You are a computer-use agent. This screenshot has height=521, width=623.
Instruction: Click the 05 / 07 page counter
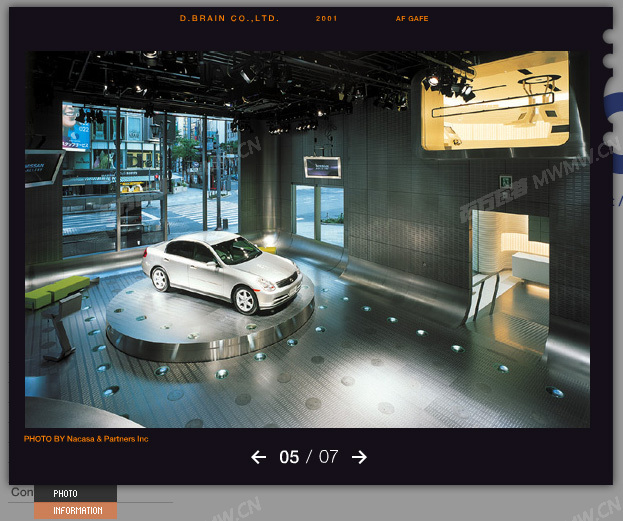(309, 457)
